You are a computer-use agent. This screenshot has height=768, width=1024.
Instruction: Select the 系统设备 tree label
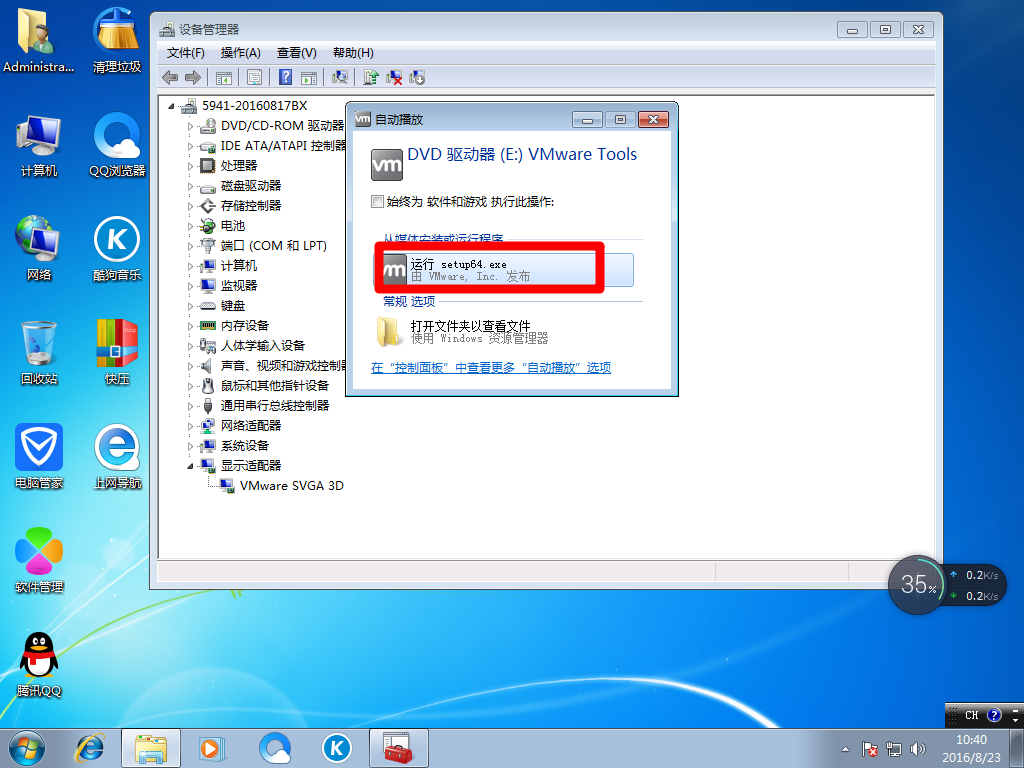pos(244,446)
